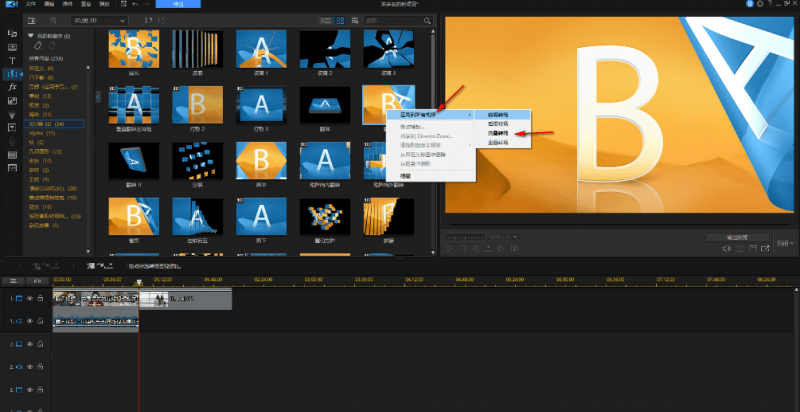Switch the library to large thumbnail grid view
Image resolution: width=800 pixels, height=412 pixels.
[340, 20]
